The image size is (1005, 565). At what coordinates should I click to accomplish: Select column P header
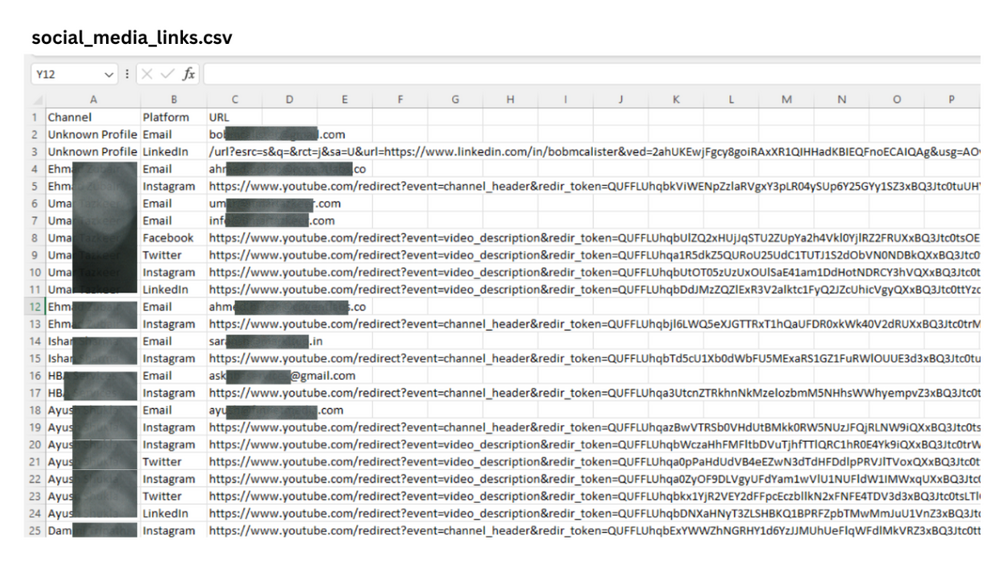(x=952, y=99)
